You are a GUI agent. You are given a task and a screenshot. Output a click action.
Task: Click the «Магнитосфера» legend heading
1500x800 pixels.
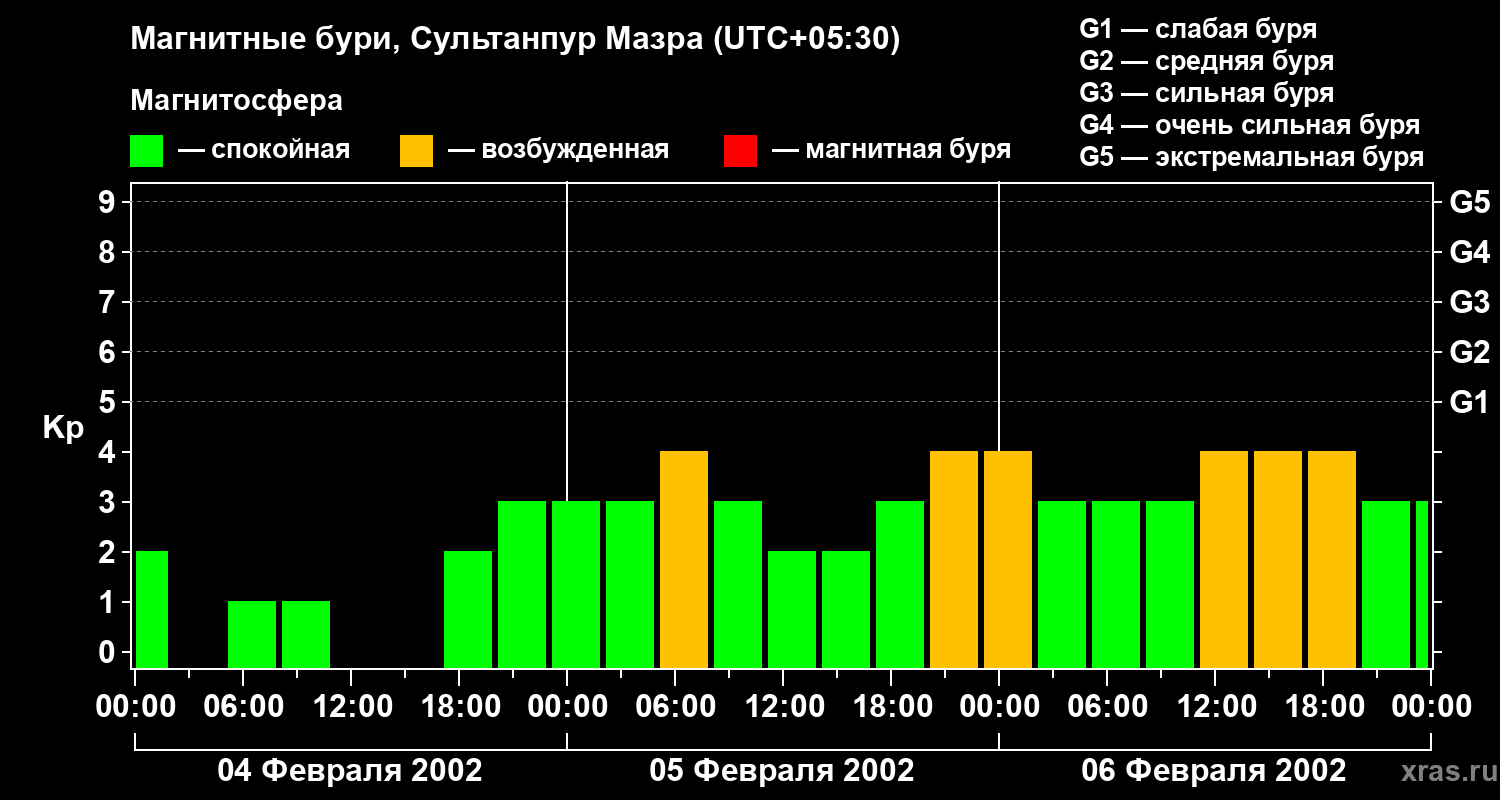[x=236, y=101]
